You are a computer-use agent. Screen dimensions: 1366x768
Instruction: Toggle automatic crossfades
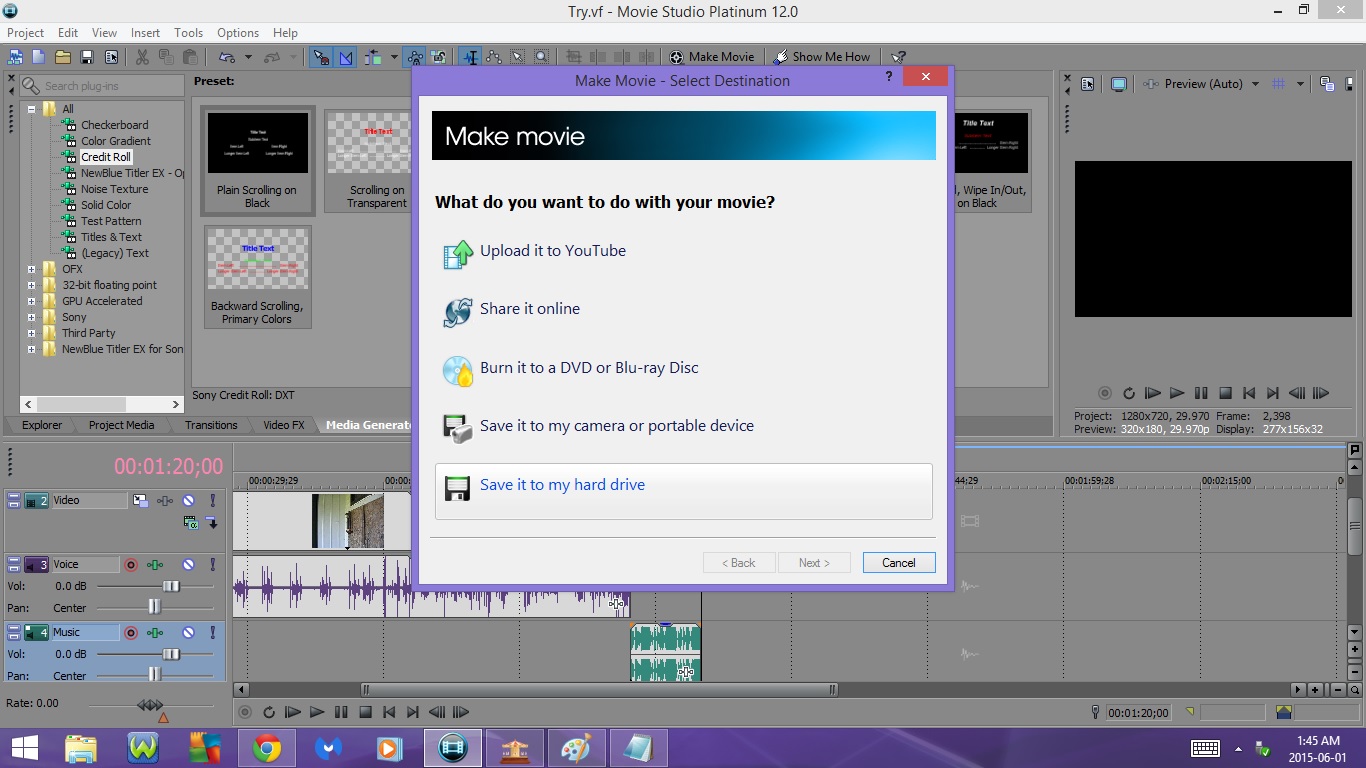(346, 57)
